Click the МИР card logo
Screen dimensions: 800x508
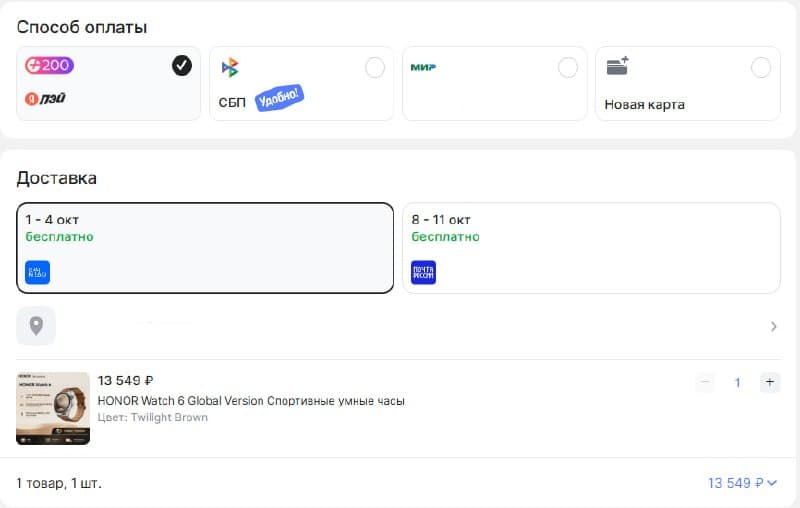click(x=423, y=67)
